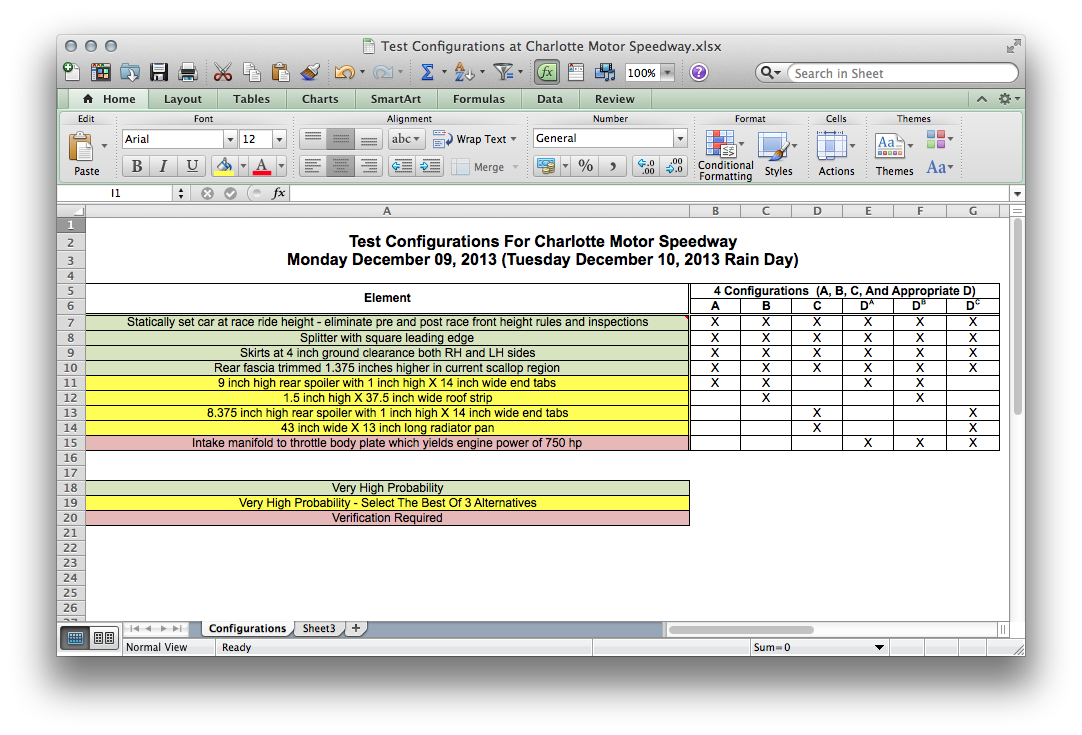Decrease indent icon in Alignment group
Screen dimensions: 1082x735
402,166
